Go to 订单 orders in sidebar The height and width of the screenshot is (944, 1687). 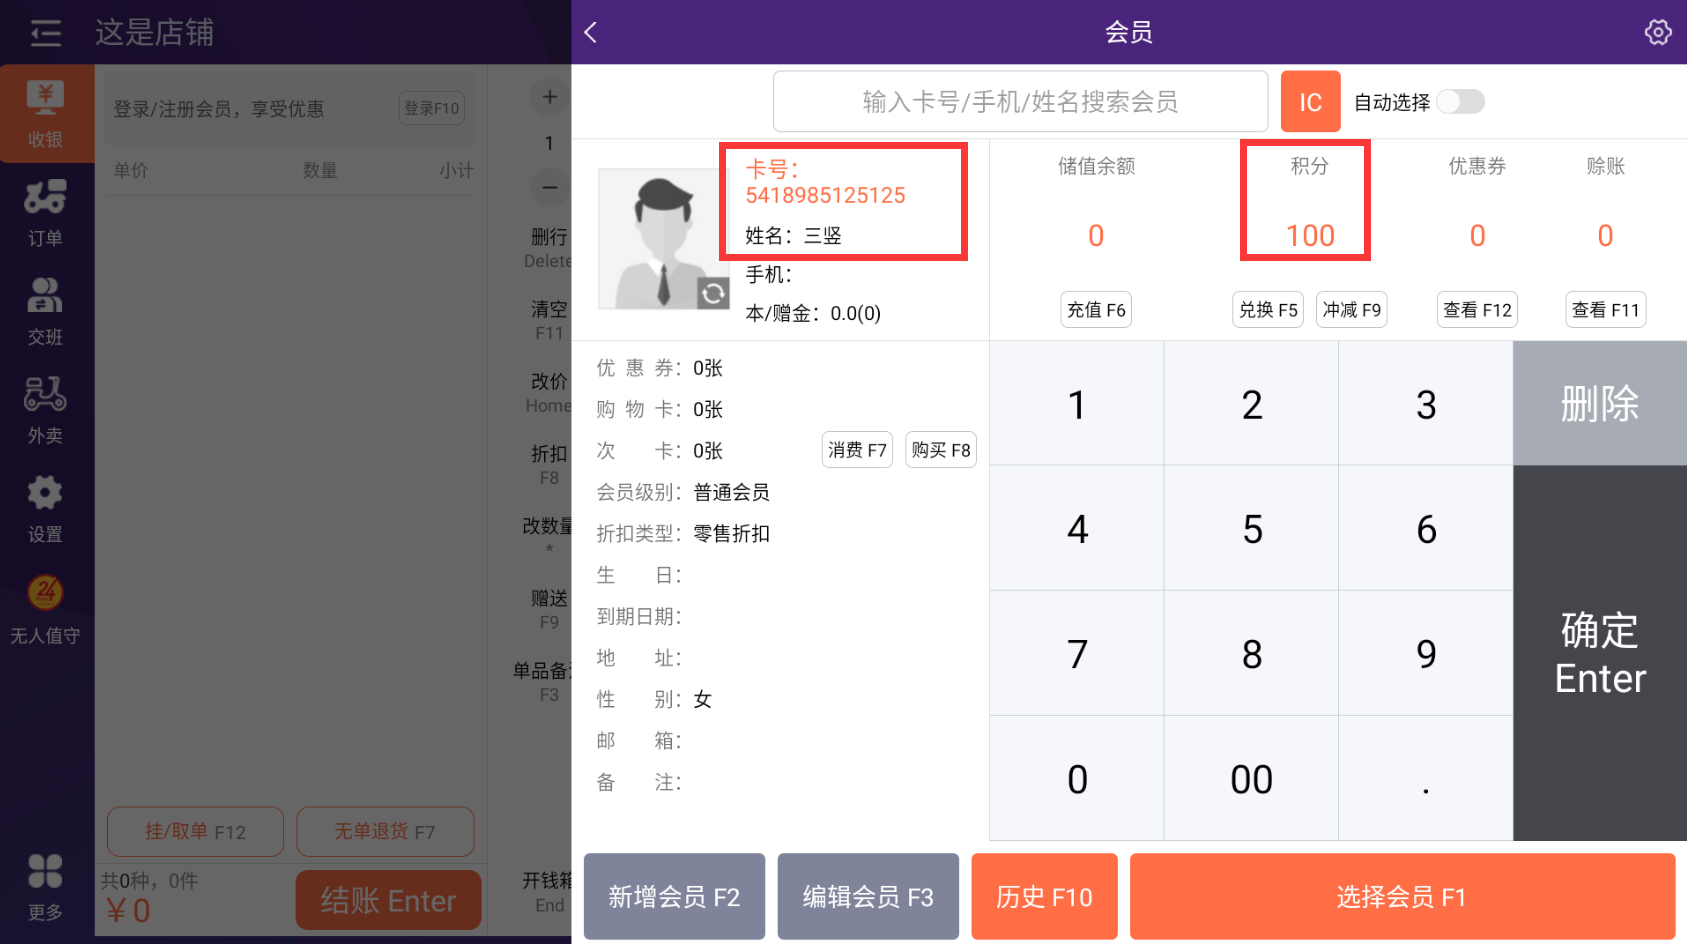(x=46, y=213)
